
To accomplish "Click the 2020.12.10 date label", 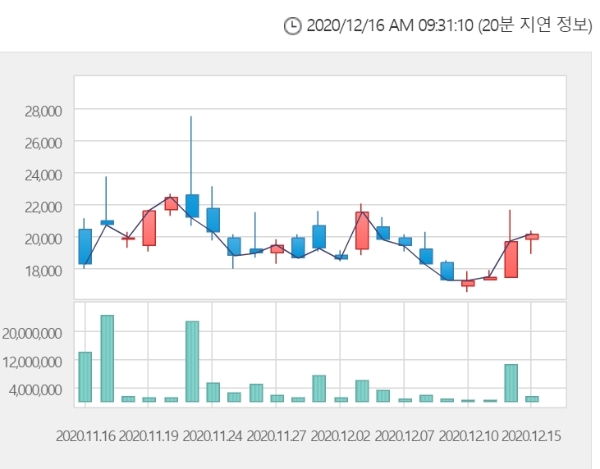I will 469,436.
